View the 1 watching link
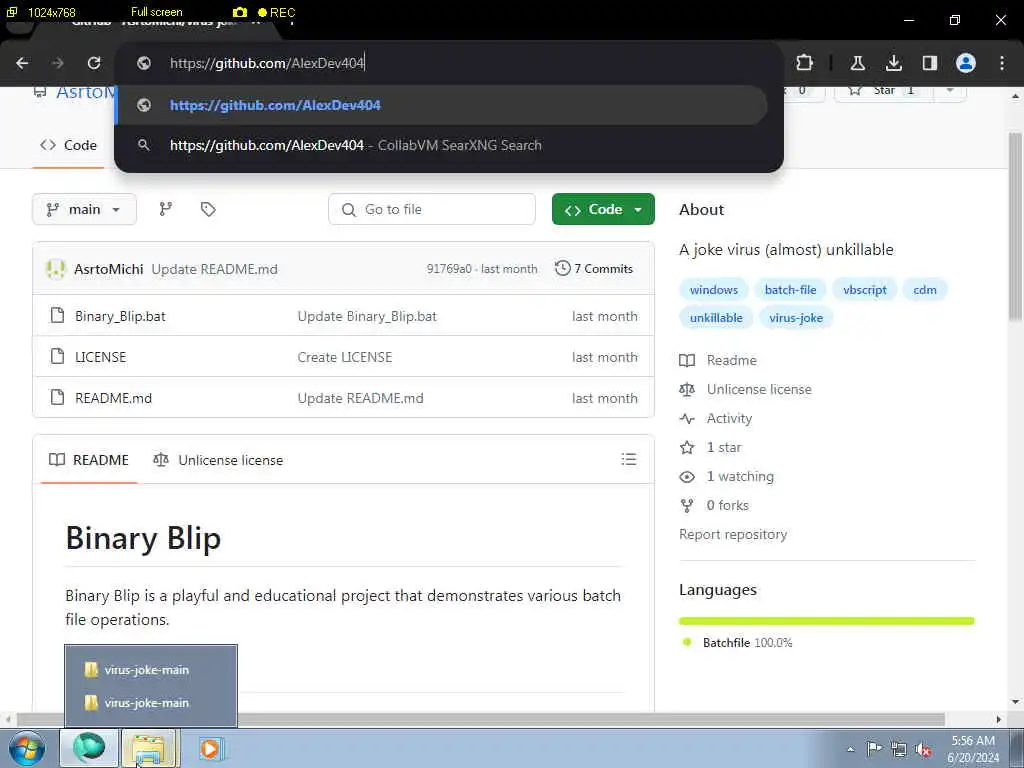The width and height of the screenshot is (1024, 768). tap(727, 476)
